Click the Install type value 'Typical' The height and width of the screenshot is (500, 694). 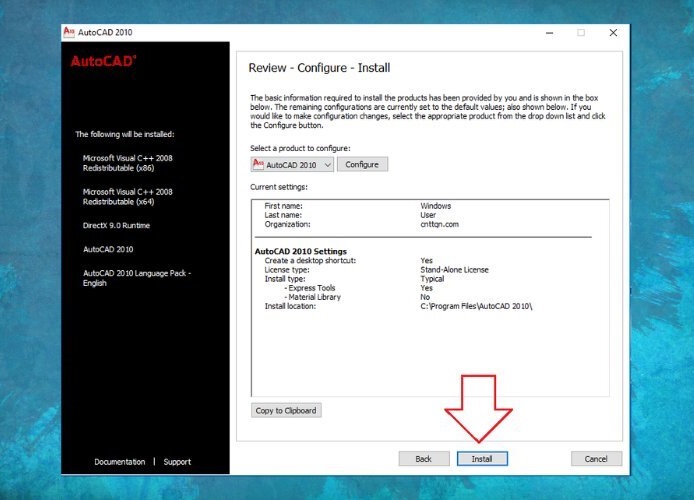click(x=432, y=279)
